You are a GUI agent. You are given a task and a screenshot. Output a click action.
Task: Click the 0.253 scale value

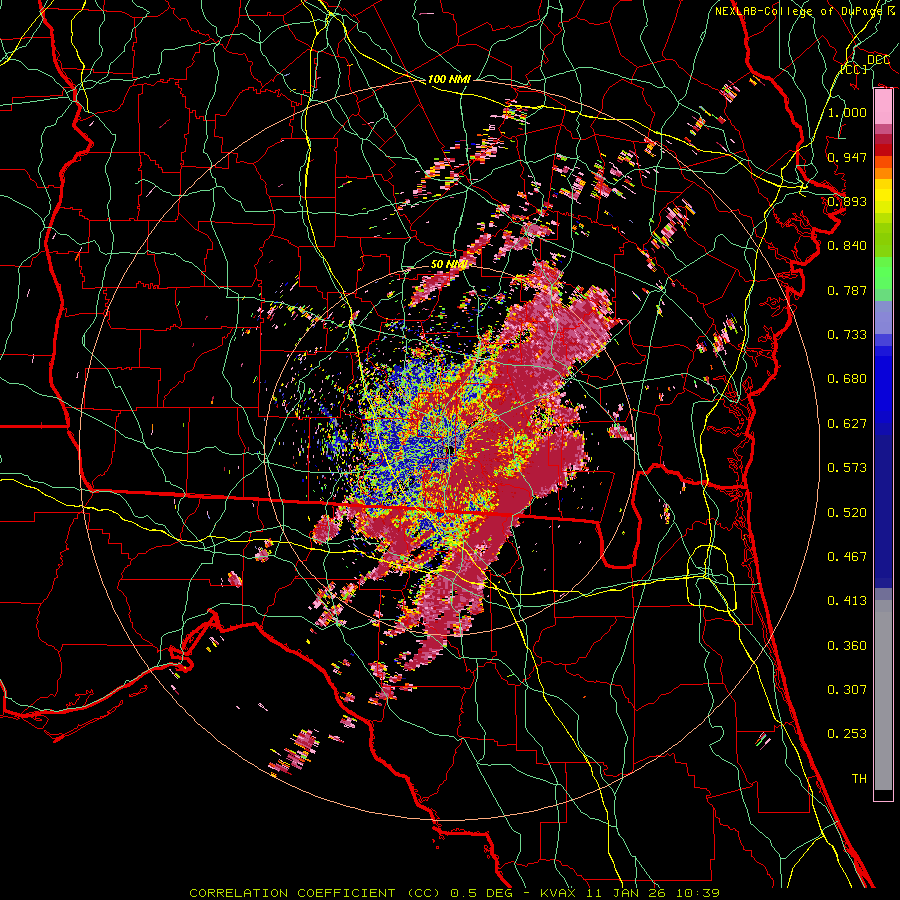pyautogui.click(x=847, y=734)
